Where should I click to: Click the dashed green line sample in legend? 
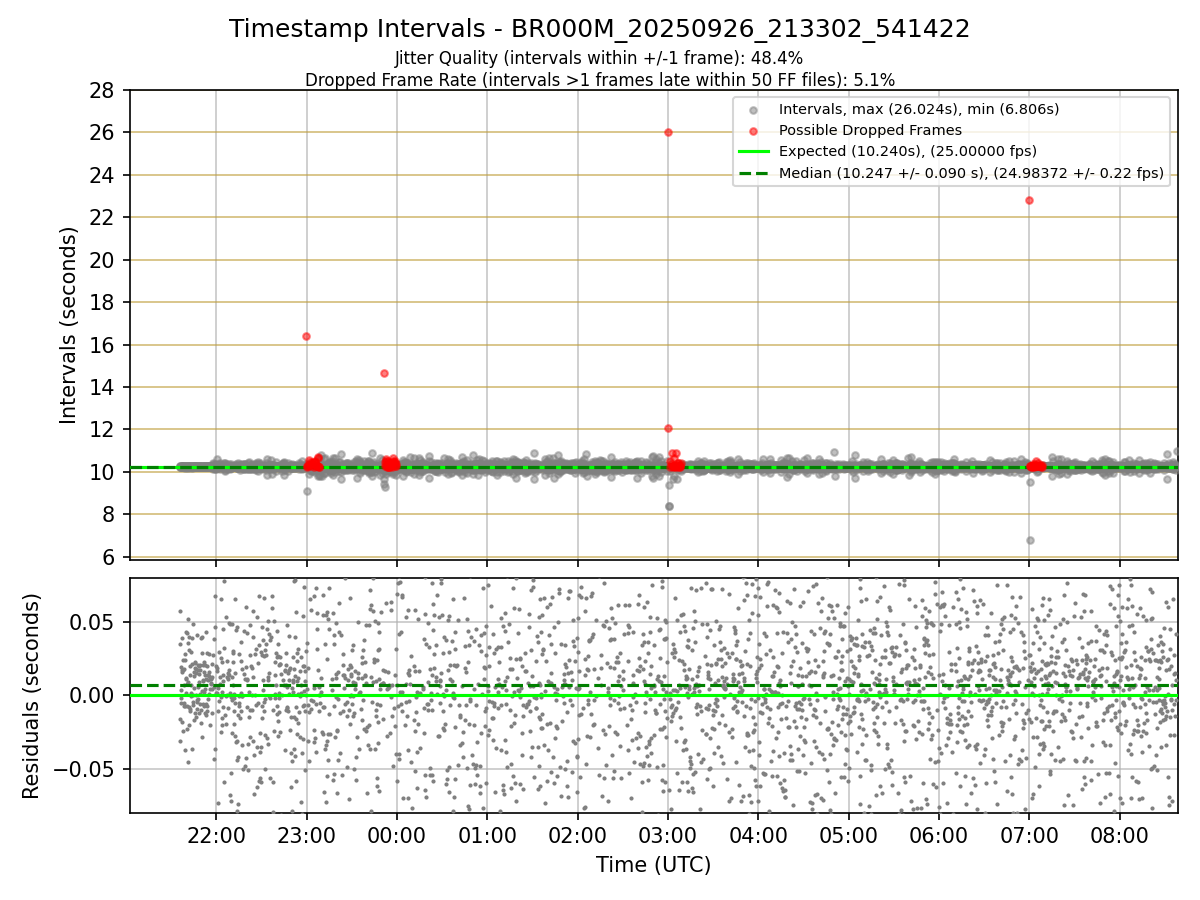(754, 174)
